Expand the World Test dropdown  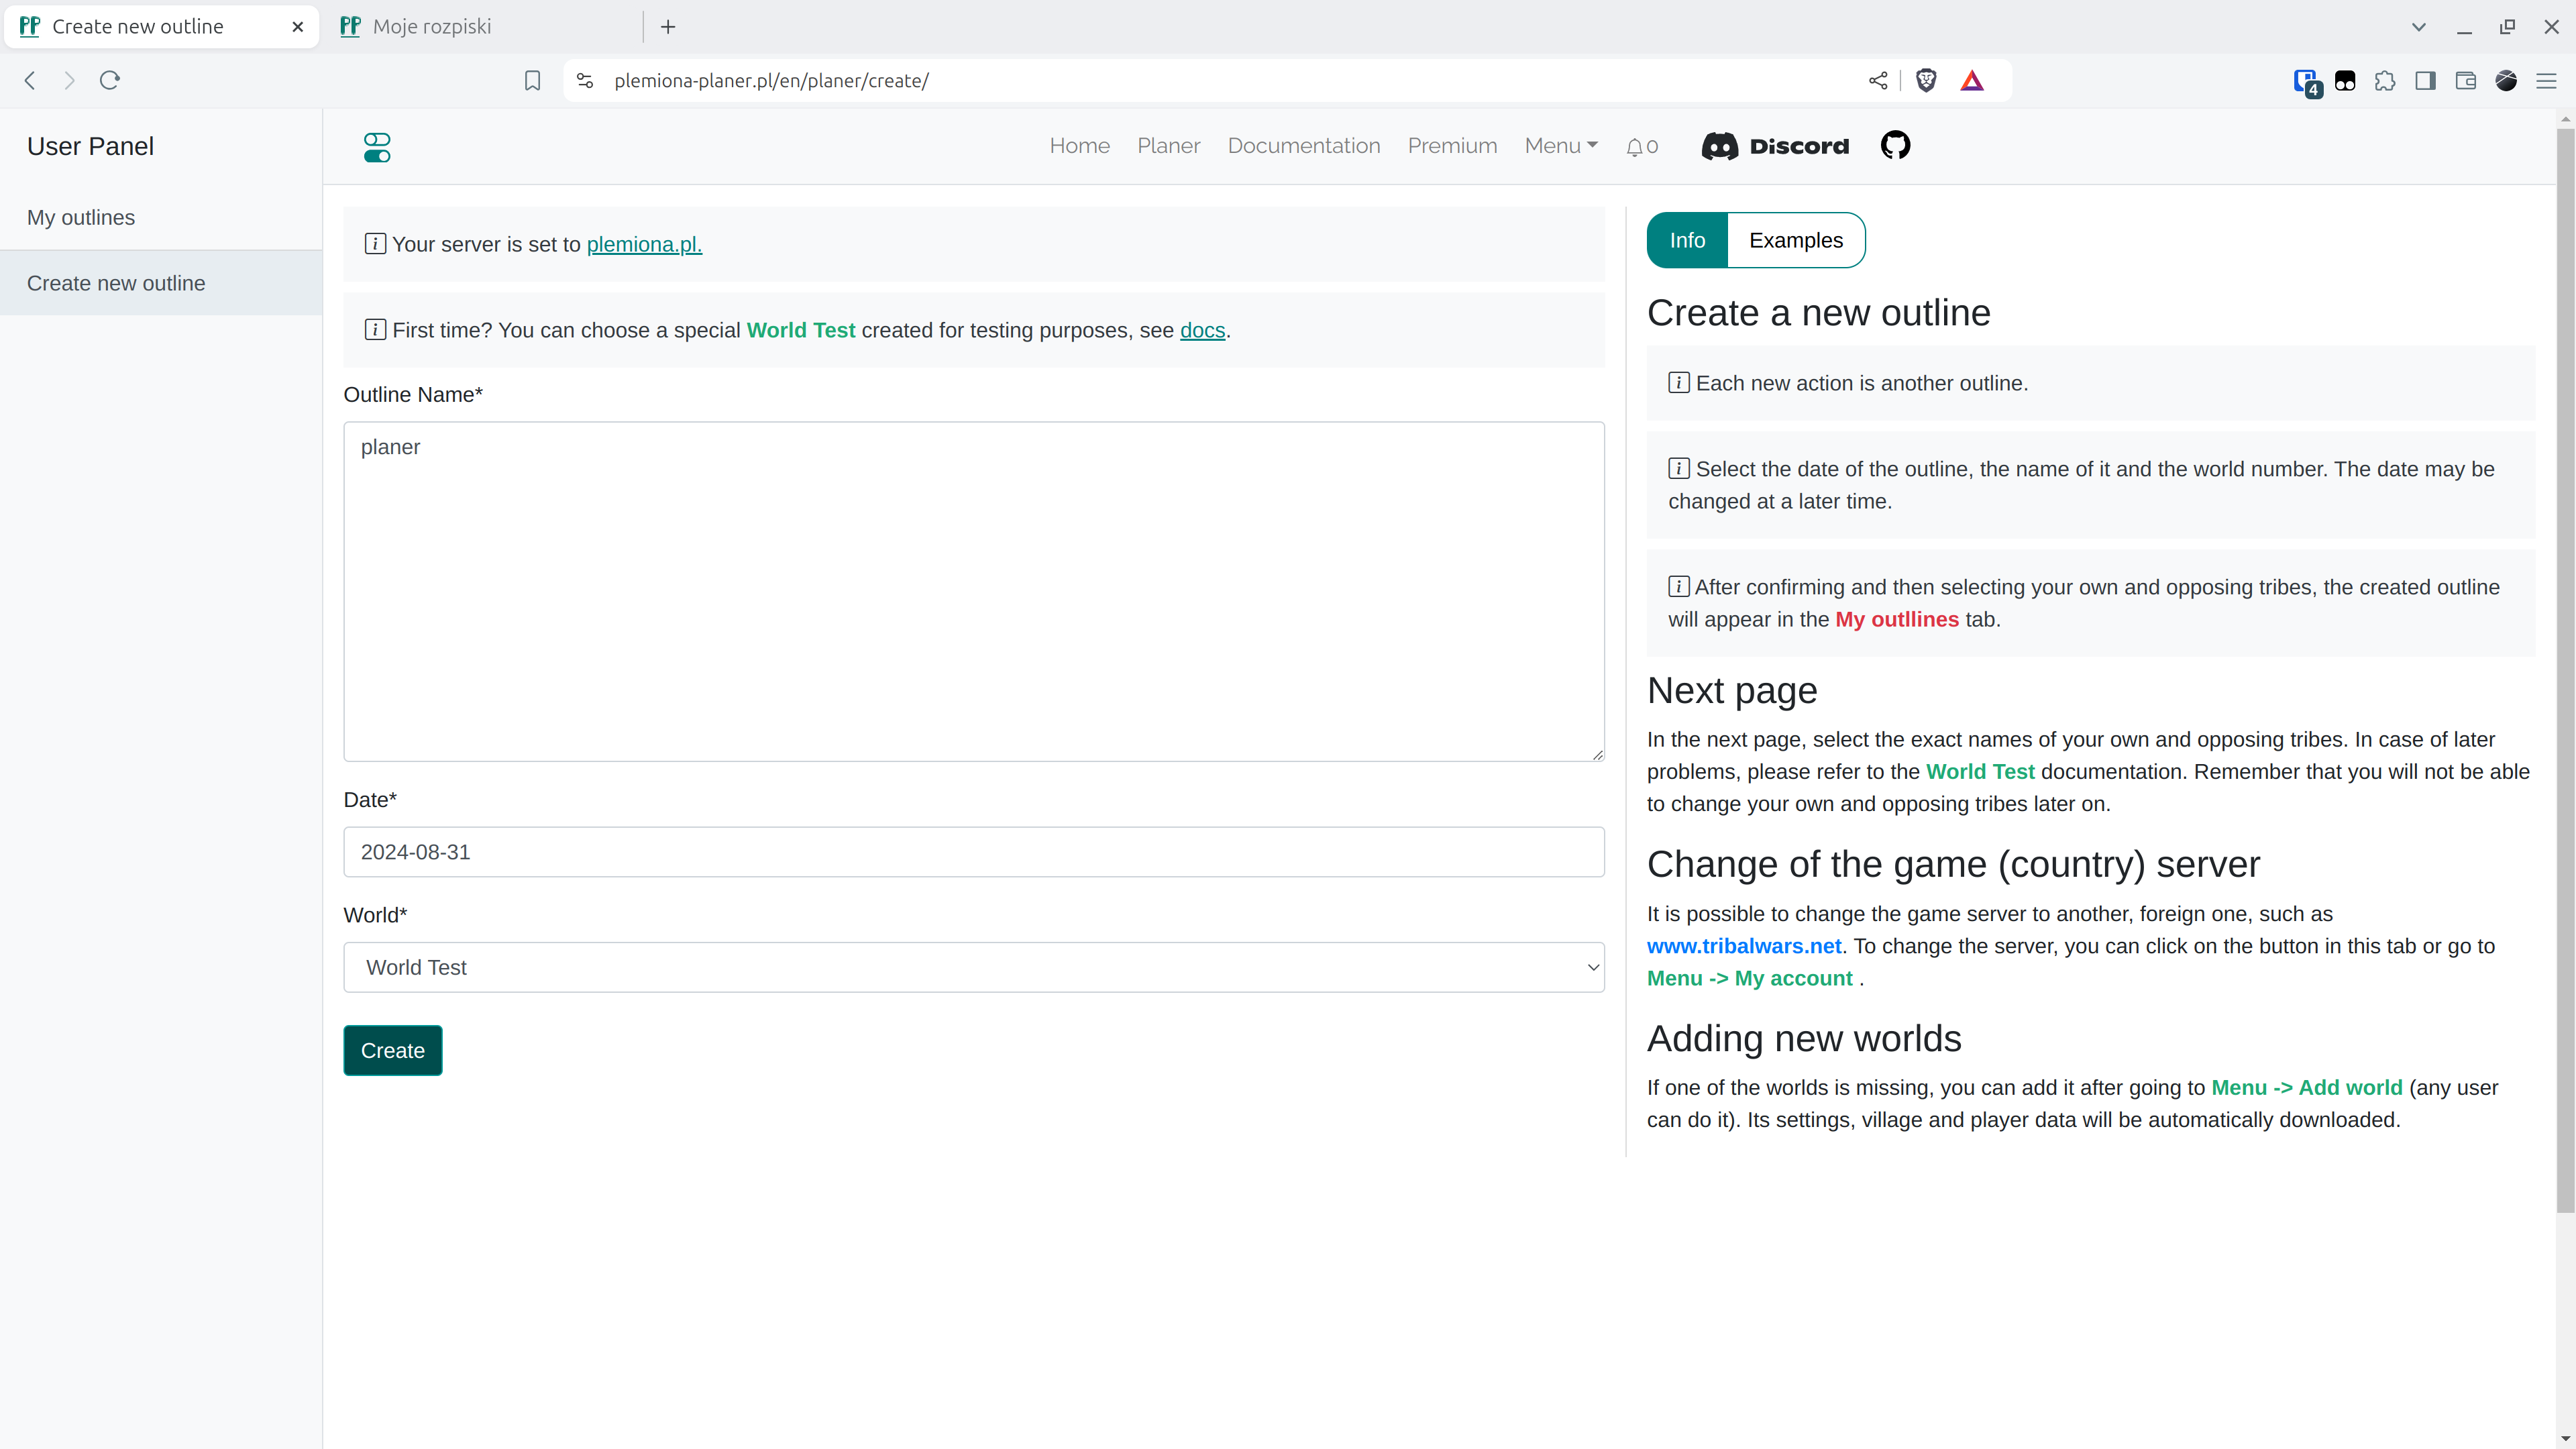click(973, 967)
